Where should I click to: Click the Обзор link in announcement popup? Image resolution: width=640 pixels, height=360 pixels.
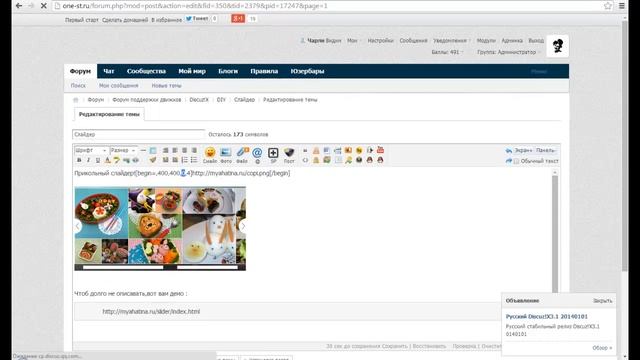coord(602,348)
